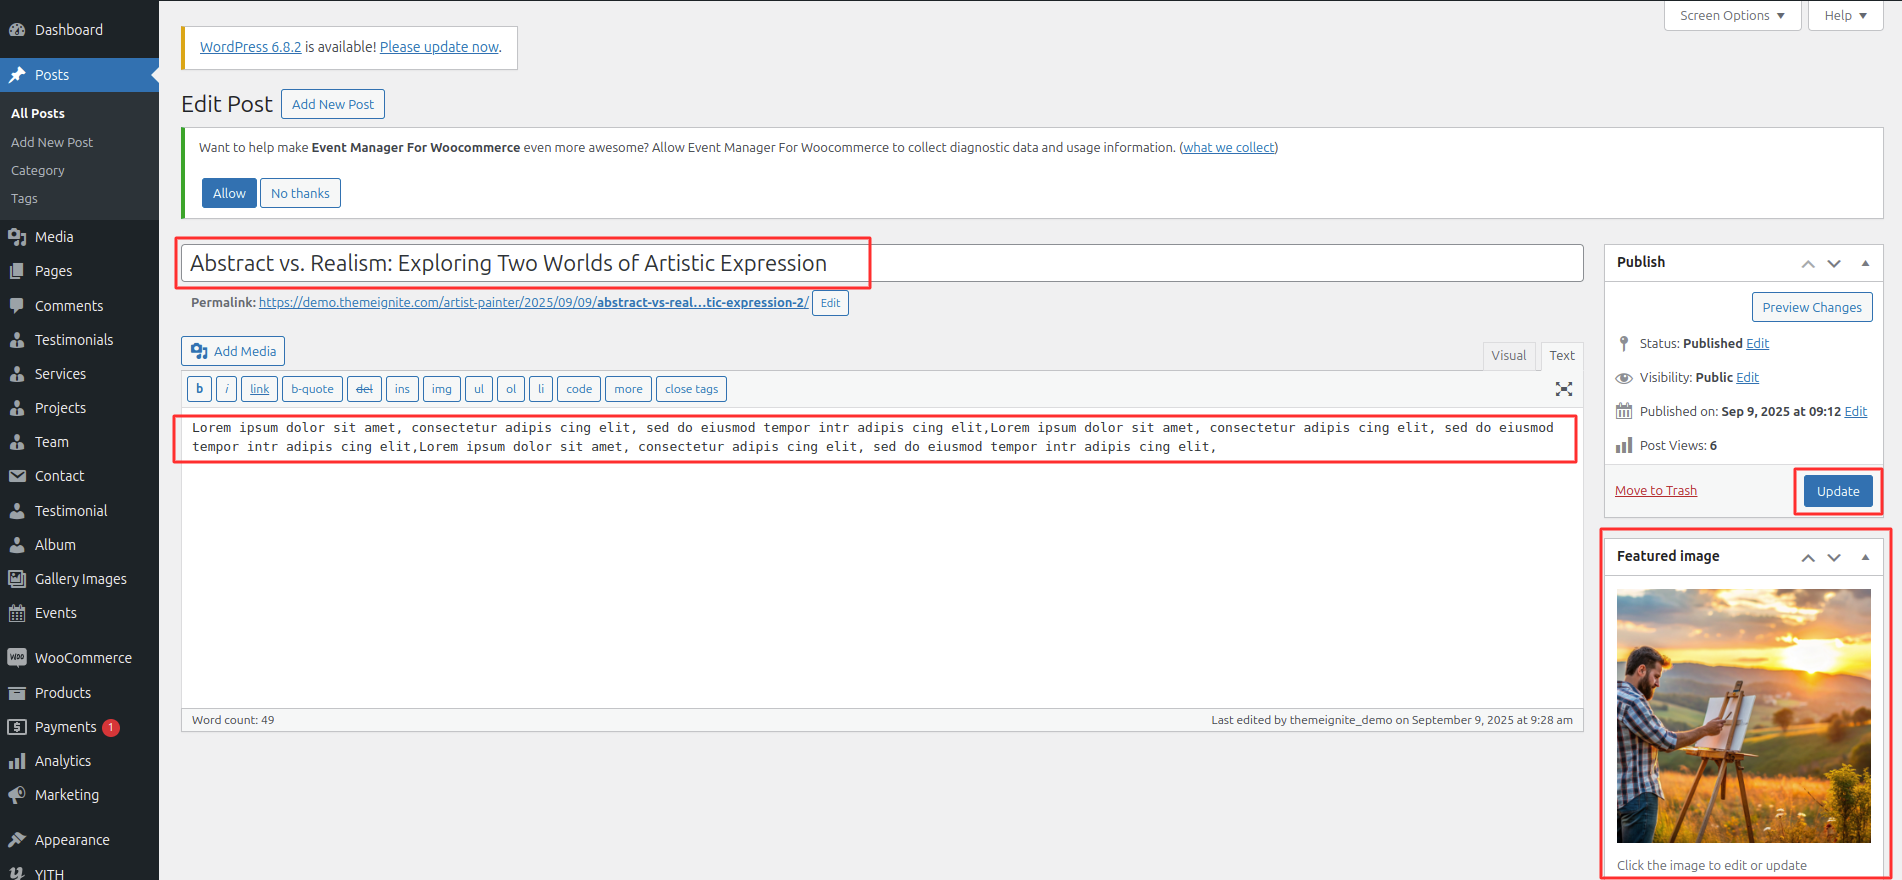Screen dimensions: 1902x880
Task: Open the Dashboard menu icon
Action: pos(17,30)
